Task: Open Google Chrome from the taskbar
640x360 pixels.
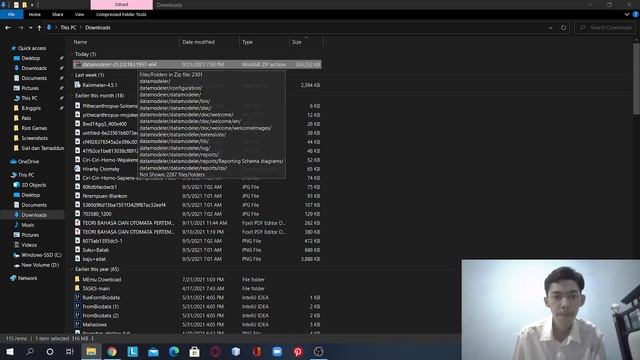Action: click(x=112, y=351)
